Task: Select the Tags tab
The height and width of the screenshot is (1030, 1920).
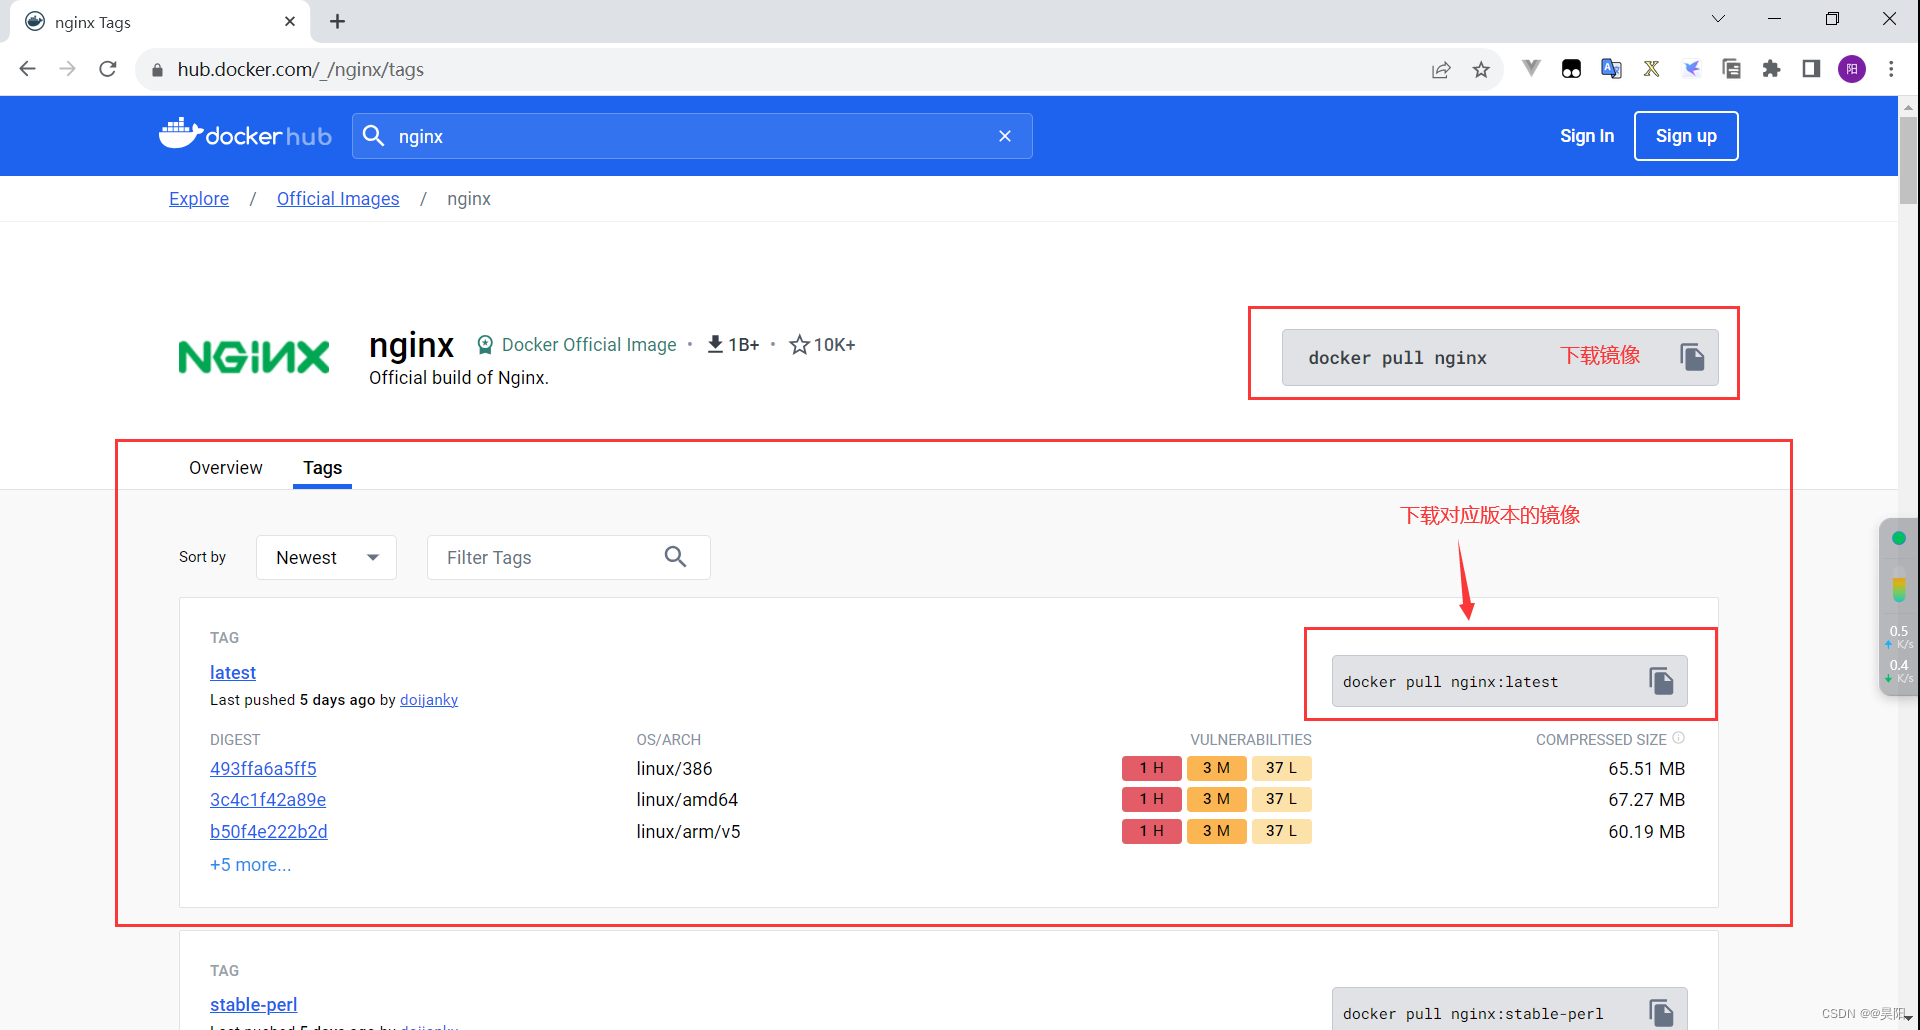Action: point(322,468)
